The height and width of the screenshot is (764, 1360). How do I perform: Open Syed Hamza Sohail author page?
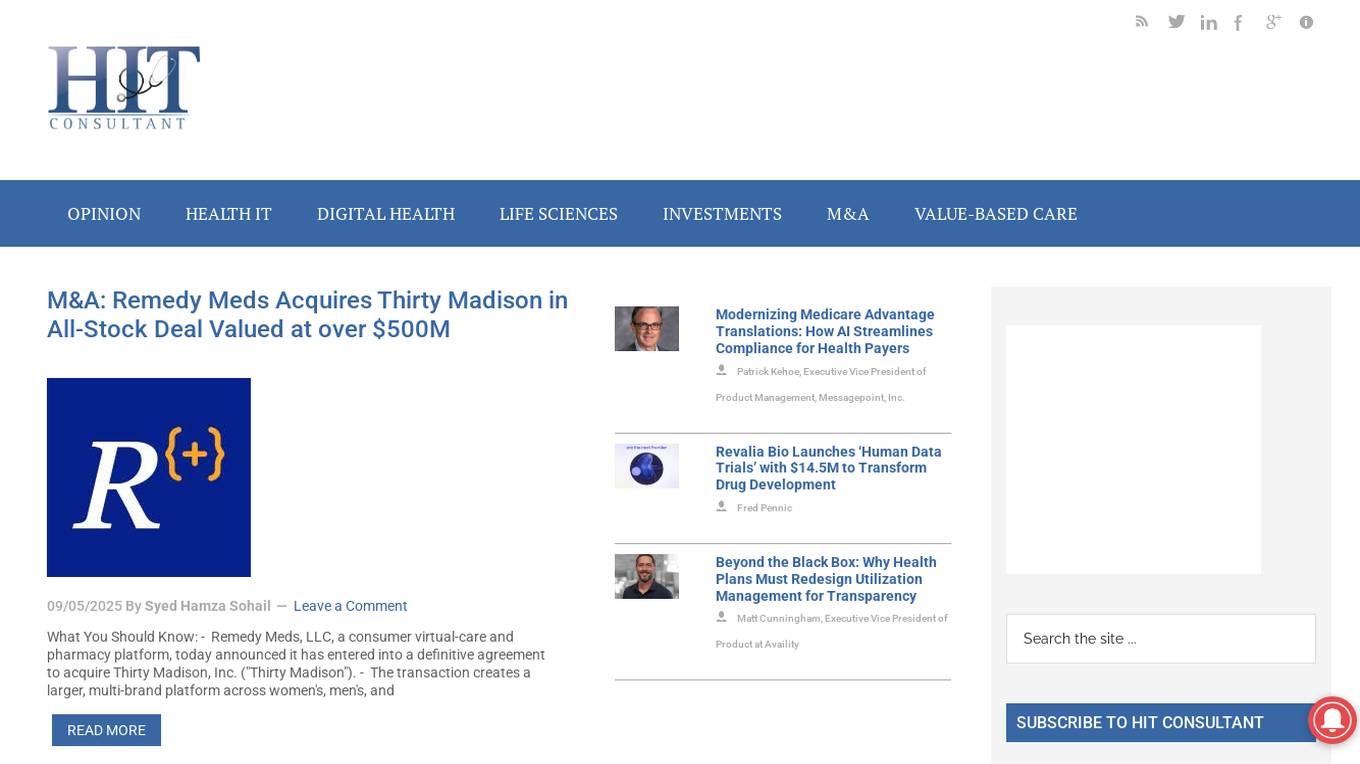[208, 606]
